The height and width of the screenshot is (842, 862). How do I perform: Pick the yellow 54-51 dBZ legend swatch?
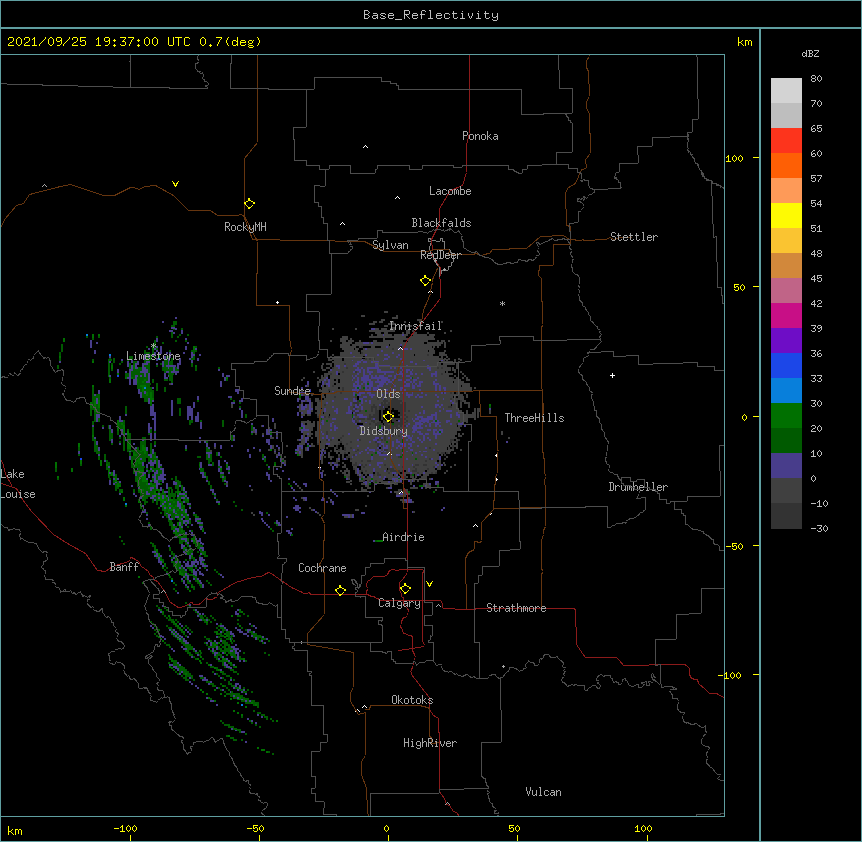click(786, 215)
